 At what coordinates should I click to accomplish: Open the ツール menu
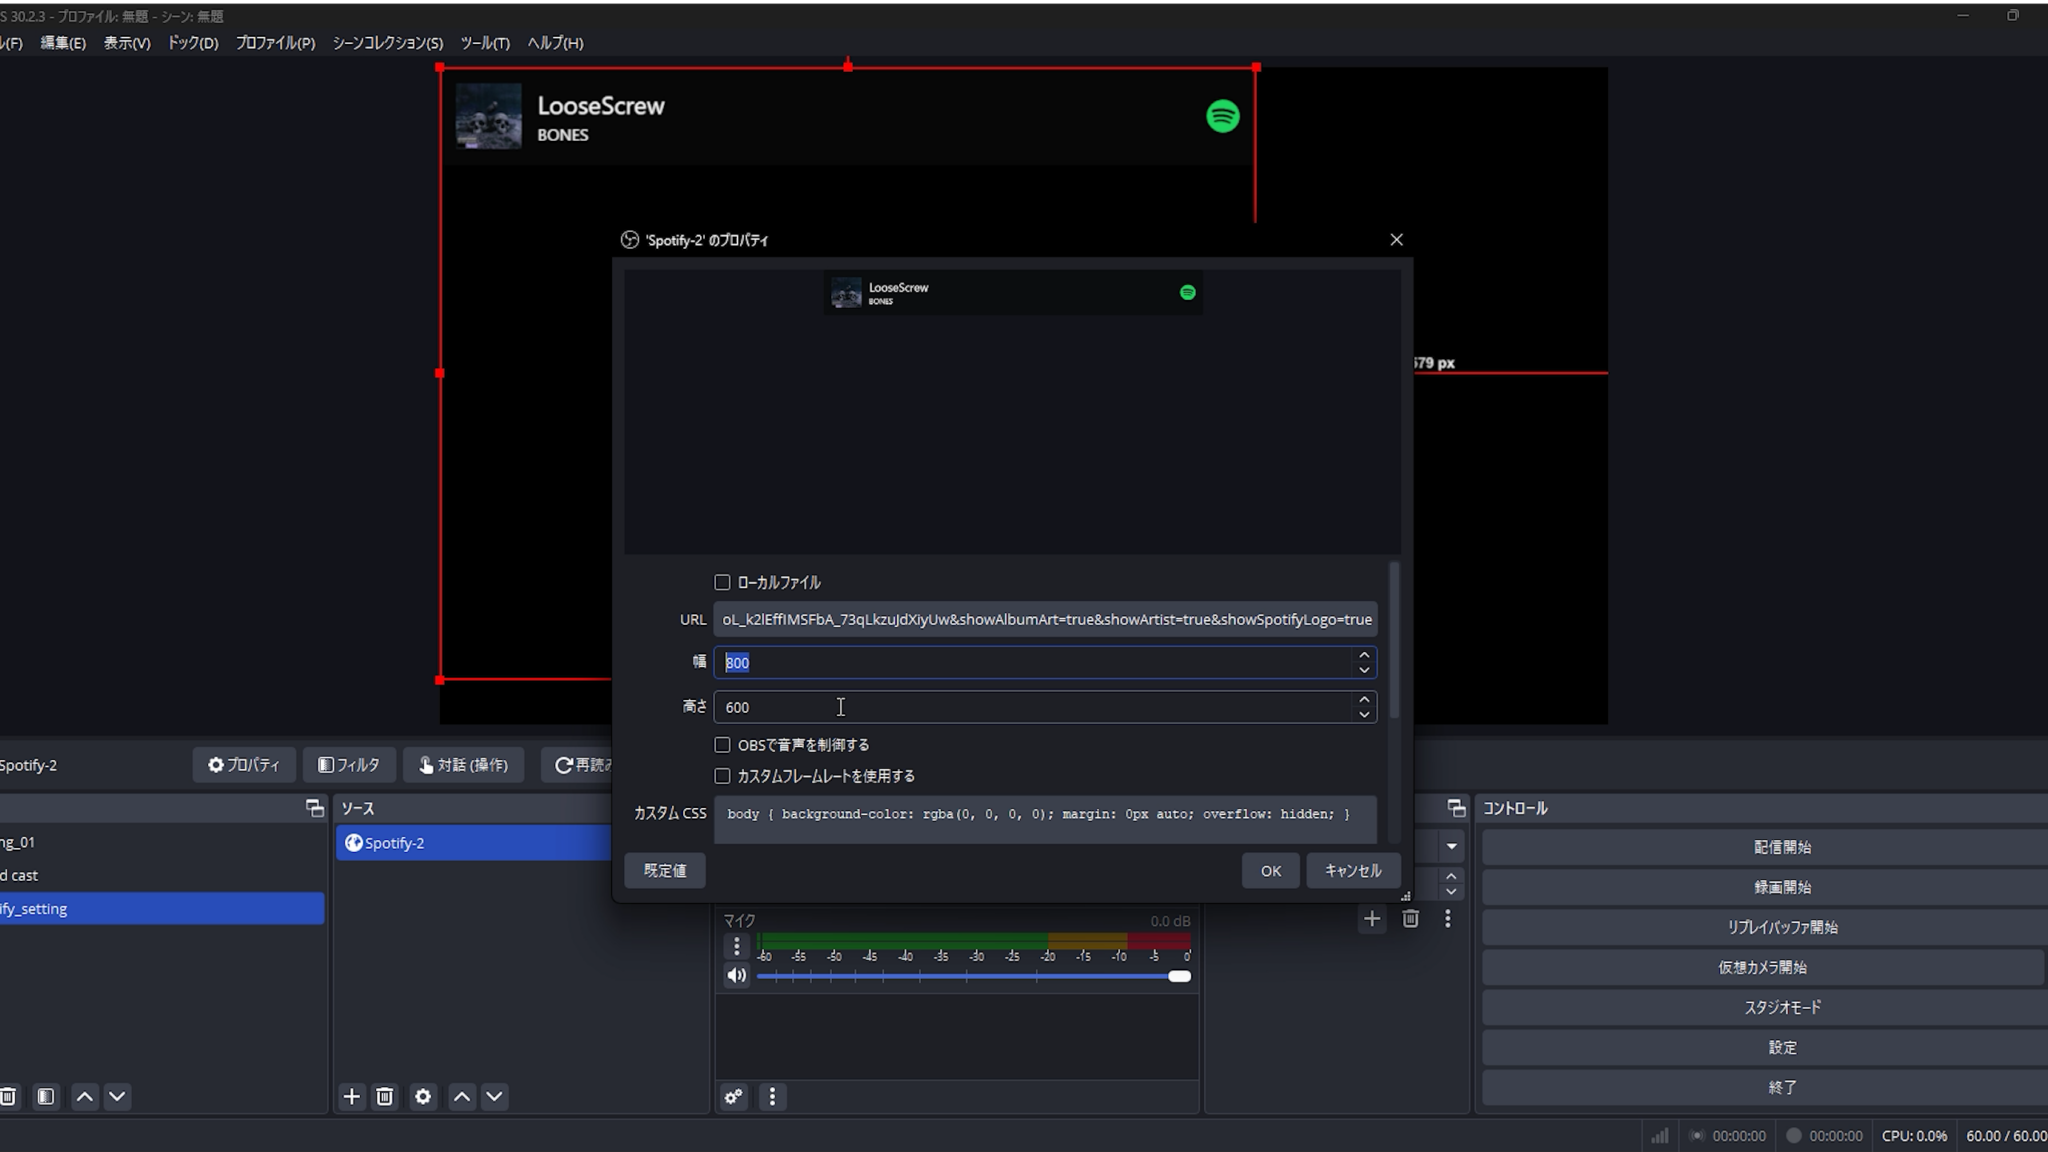click(484, 43)
